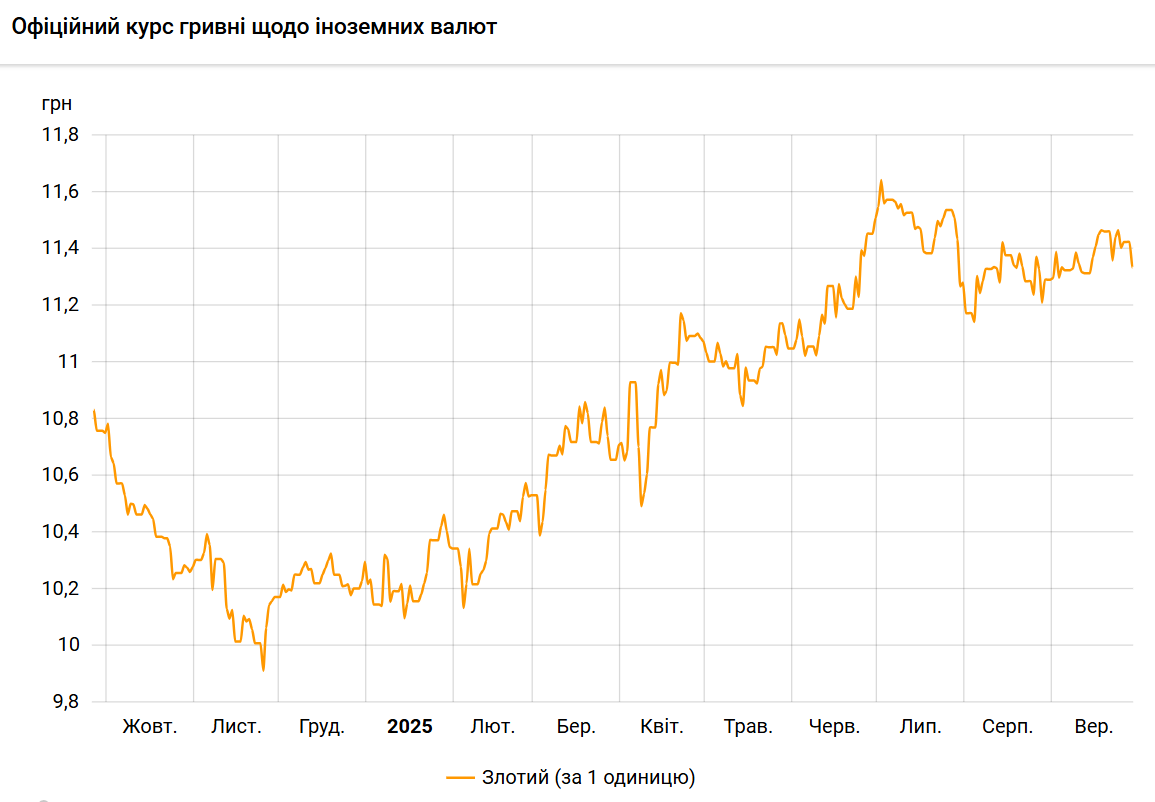Select the Серп. month label
The image size is (1155, 802).
[x=1007, y=727]
